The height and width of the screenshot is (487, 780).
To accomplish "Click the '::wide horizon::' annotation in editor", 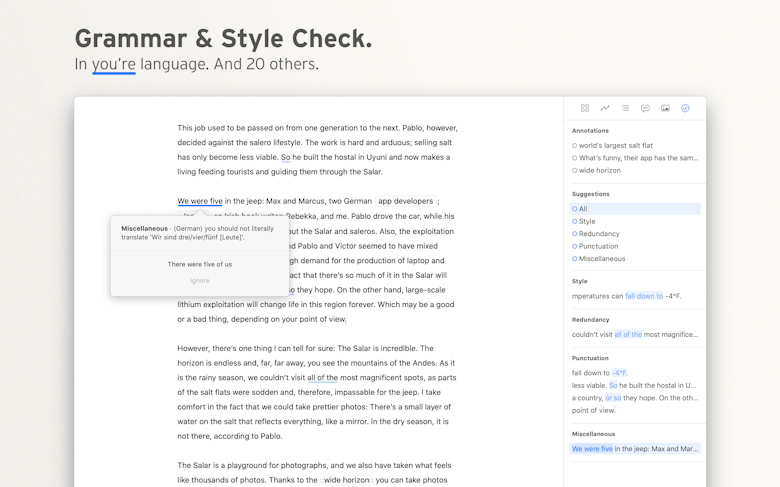I will click(x=347, y=480).
